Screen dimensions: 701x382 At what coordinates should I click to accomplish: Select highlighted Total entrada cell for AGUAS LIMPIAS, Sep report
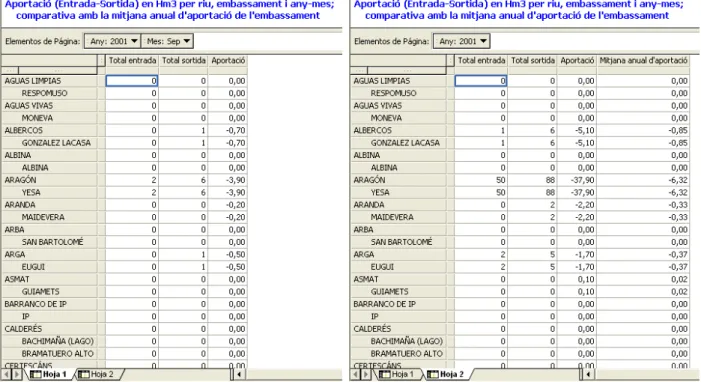[132, 81]
